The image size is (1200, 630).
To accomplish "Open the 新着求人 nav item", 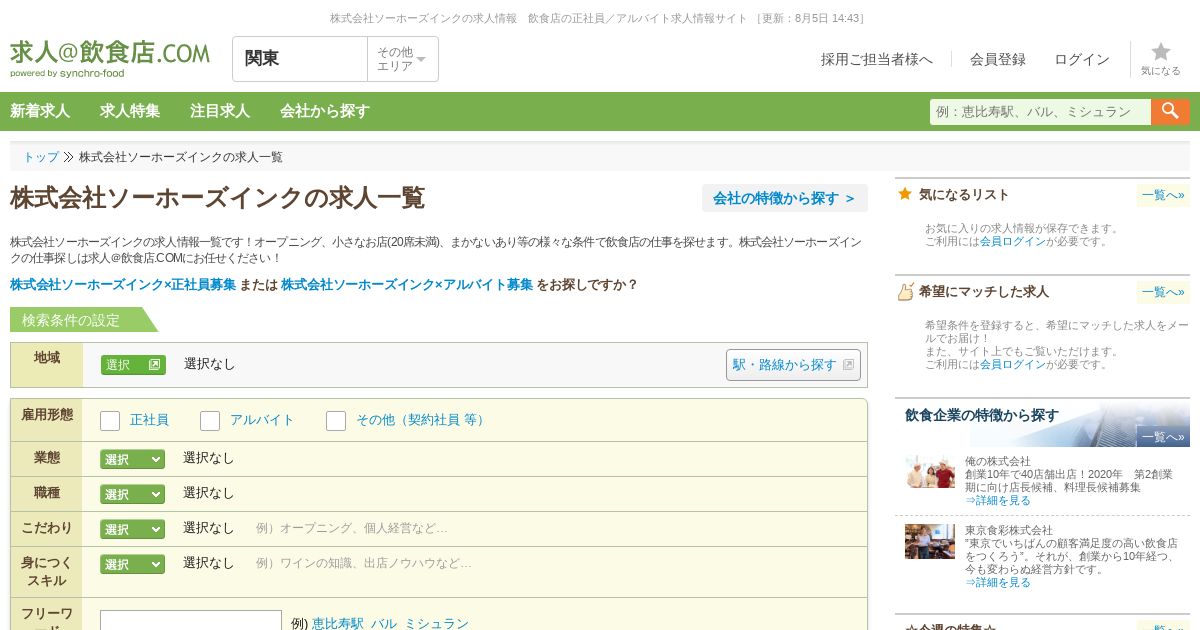I will coord(40,111).
